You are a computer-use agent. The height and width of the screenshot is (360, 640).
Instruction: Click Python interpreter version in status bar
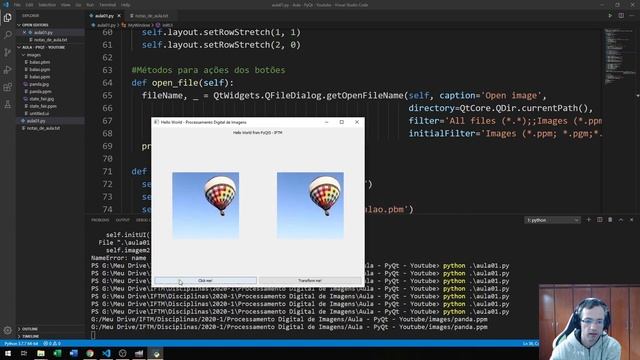[x=21, y=344]
